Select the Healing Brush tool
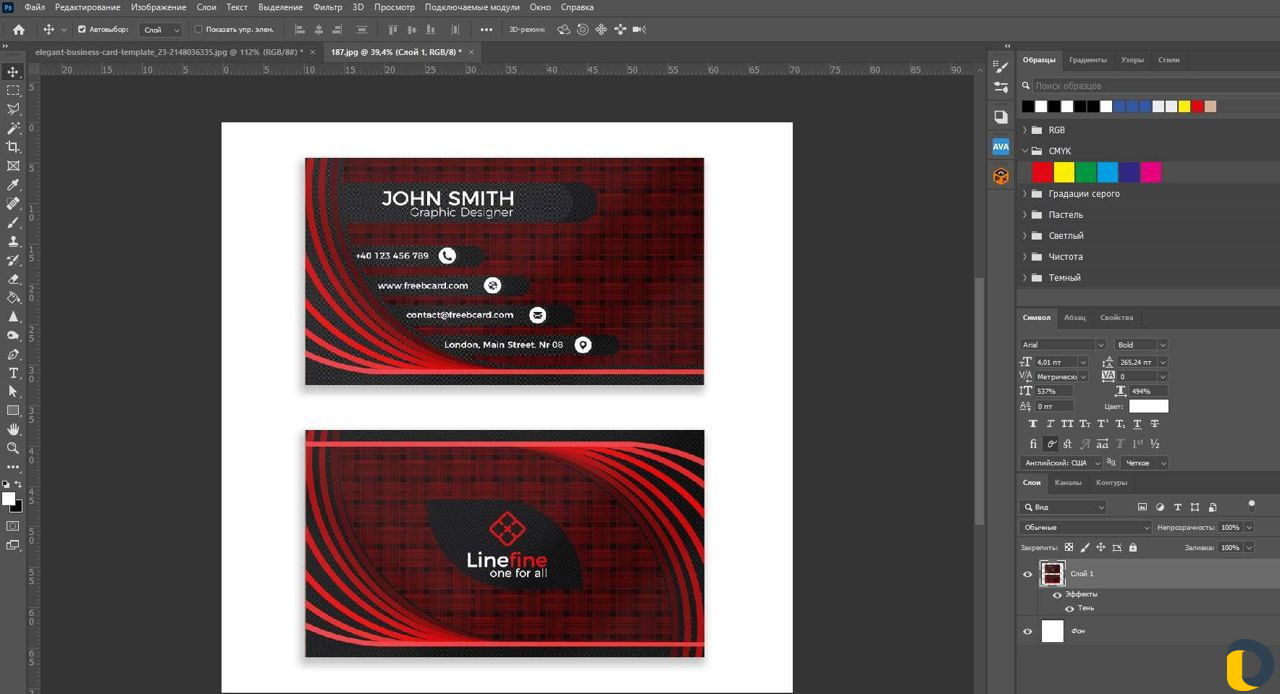Screen dimensions: 1280x694 13,204
